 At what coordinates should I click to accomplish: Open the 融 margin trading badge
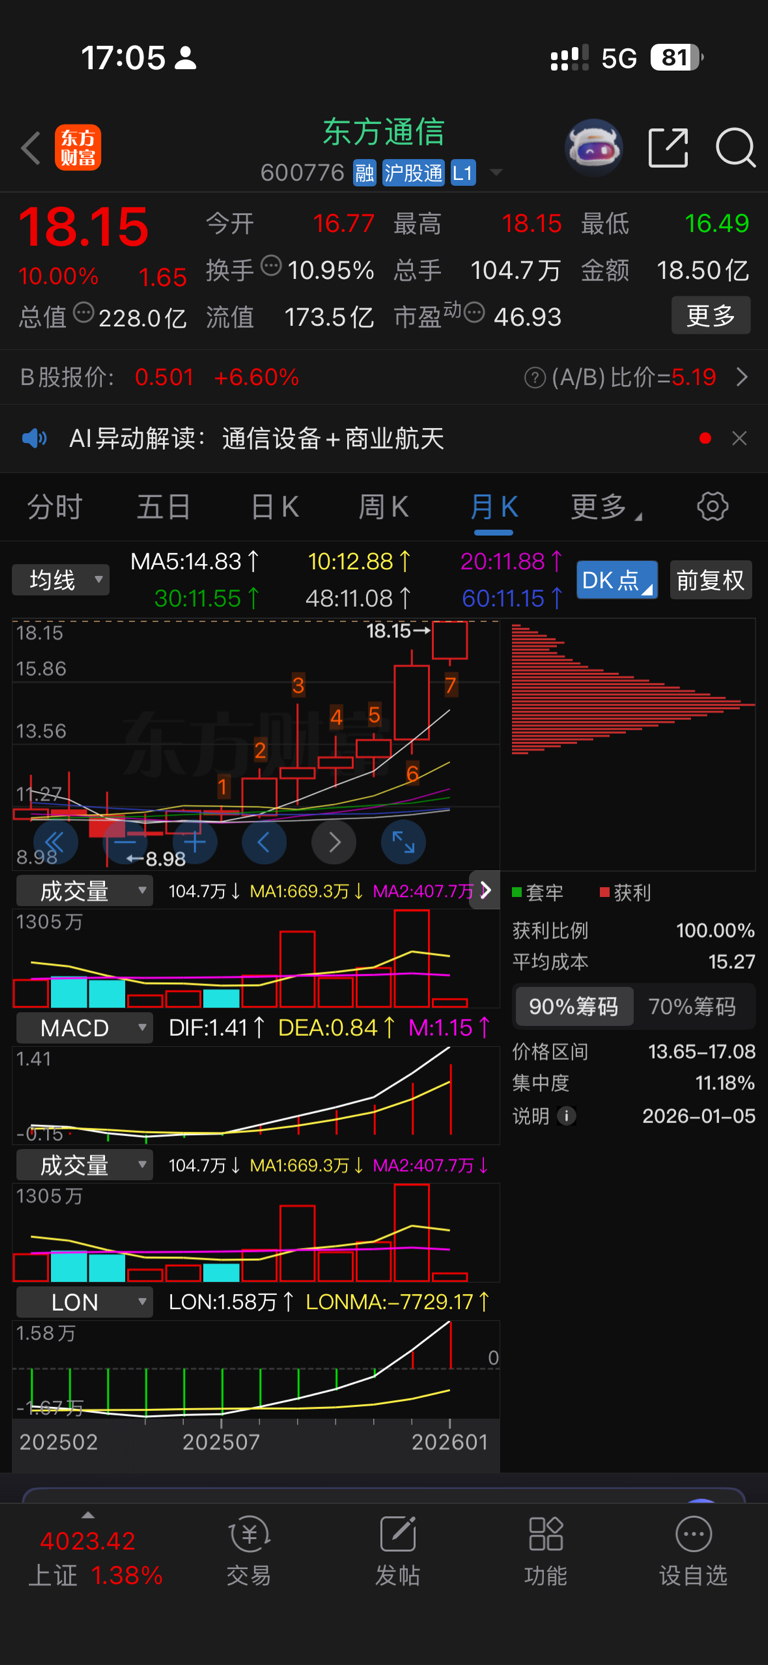point(364,173)
